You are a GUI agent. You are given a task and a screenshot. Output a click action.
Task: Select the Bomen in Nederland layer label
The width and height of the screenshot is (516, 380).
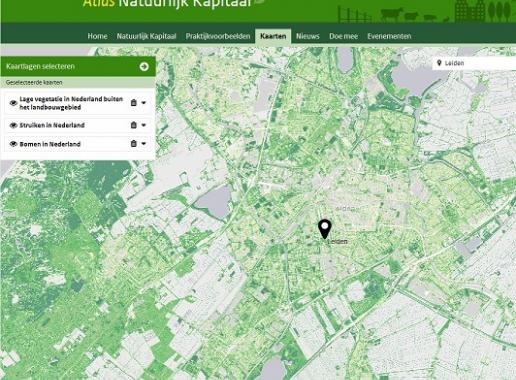tap(50, 144)
